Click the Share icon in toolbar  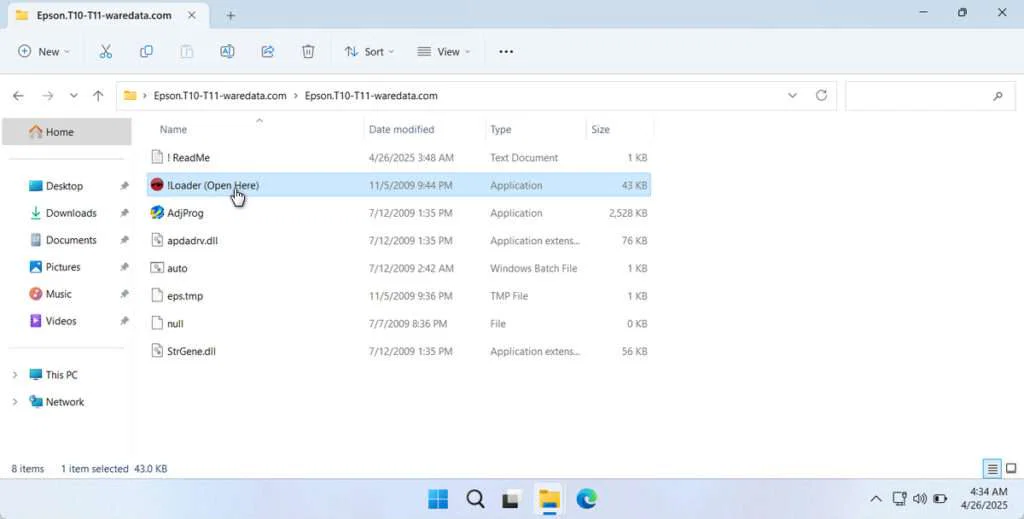click(x=268, y=52)
